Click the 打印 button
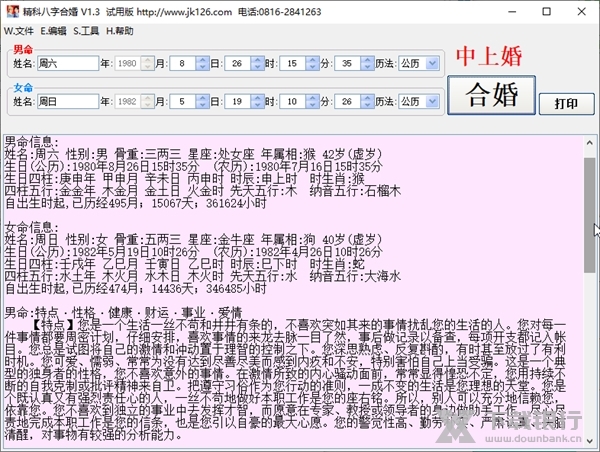The width and height of the screenshot is (600, 452). coord(566,104)
